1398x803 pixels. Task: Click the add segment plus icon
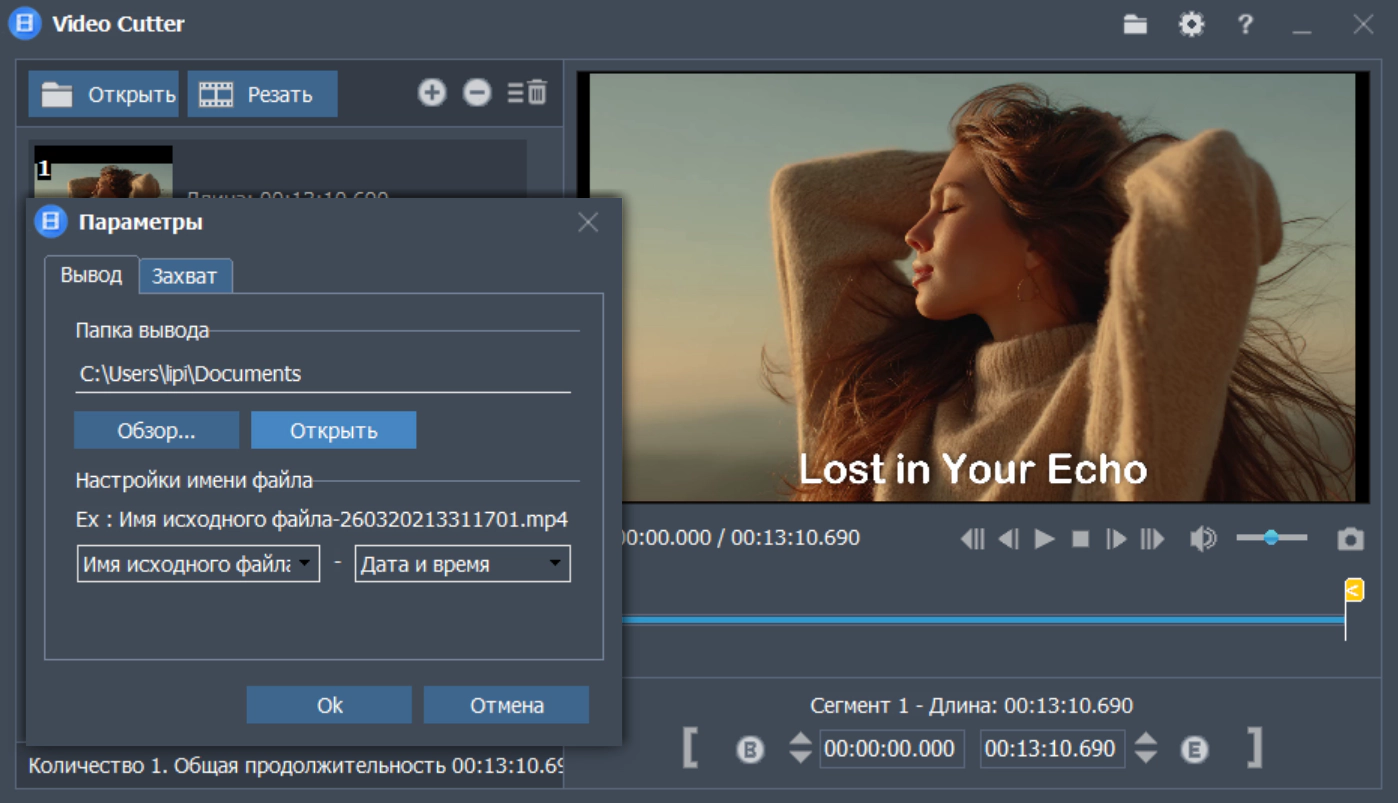tap(432, 93)
